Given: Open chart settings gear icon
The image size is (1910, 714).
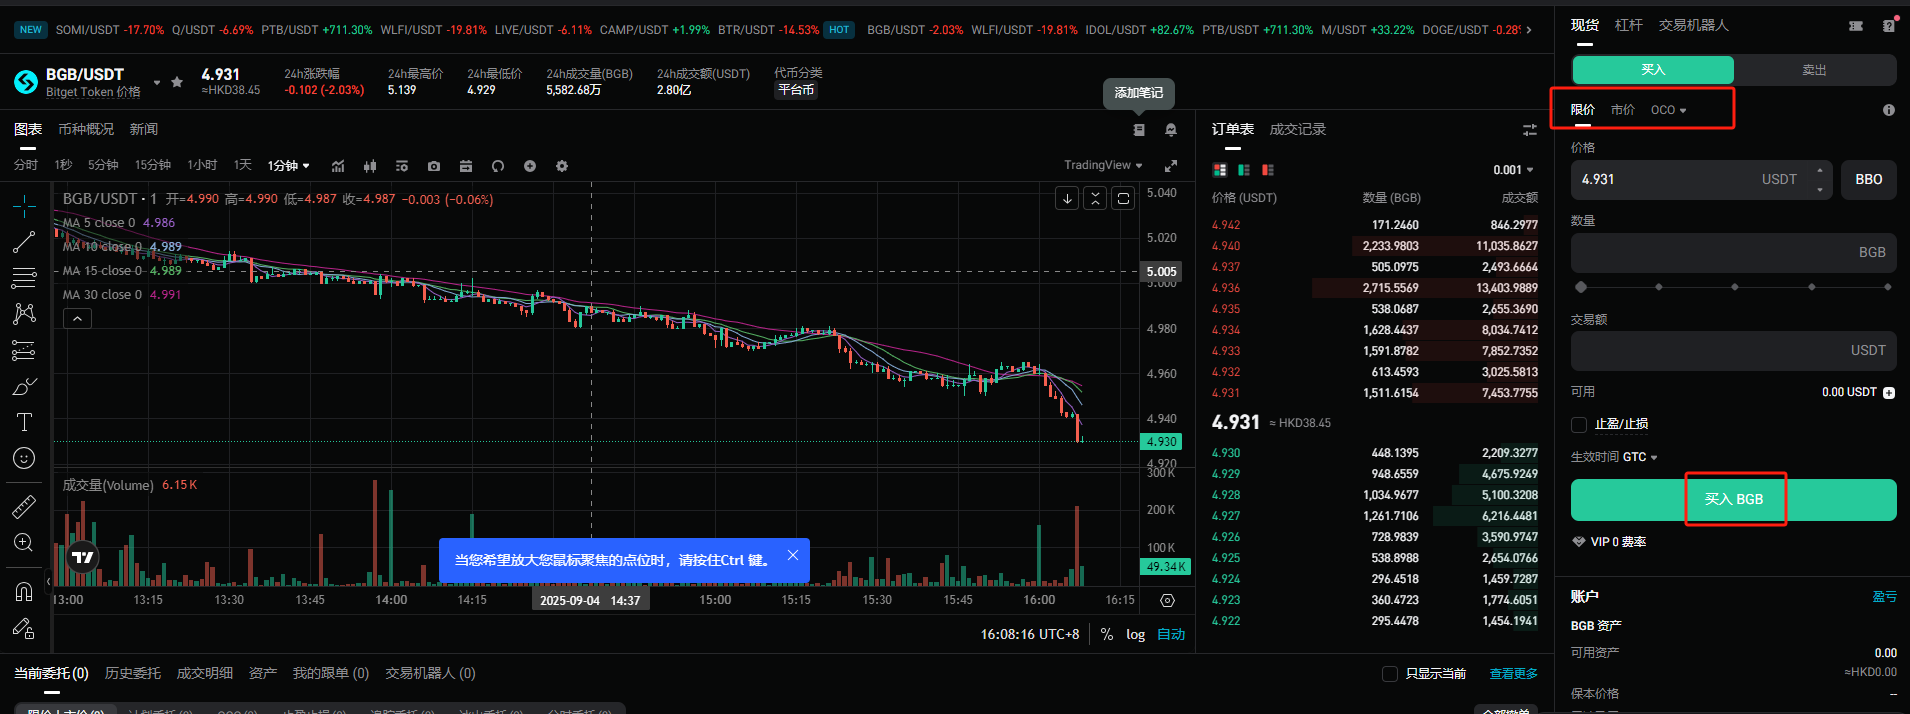Looking at the screenshot, I should pyautogui.click(x=562, y=166).
